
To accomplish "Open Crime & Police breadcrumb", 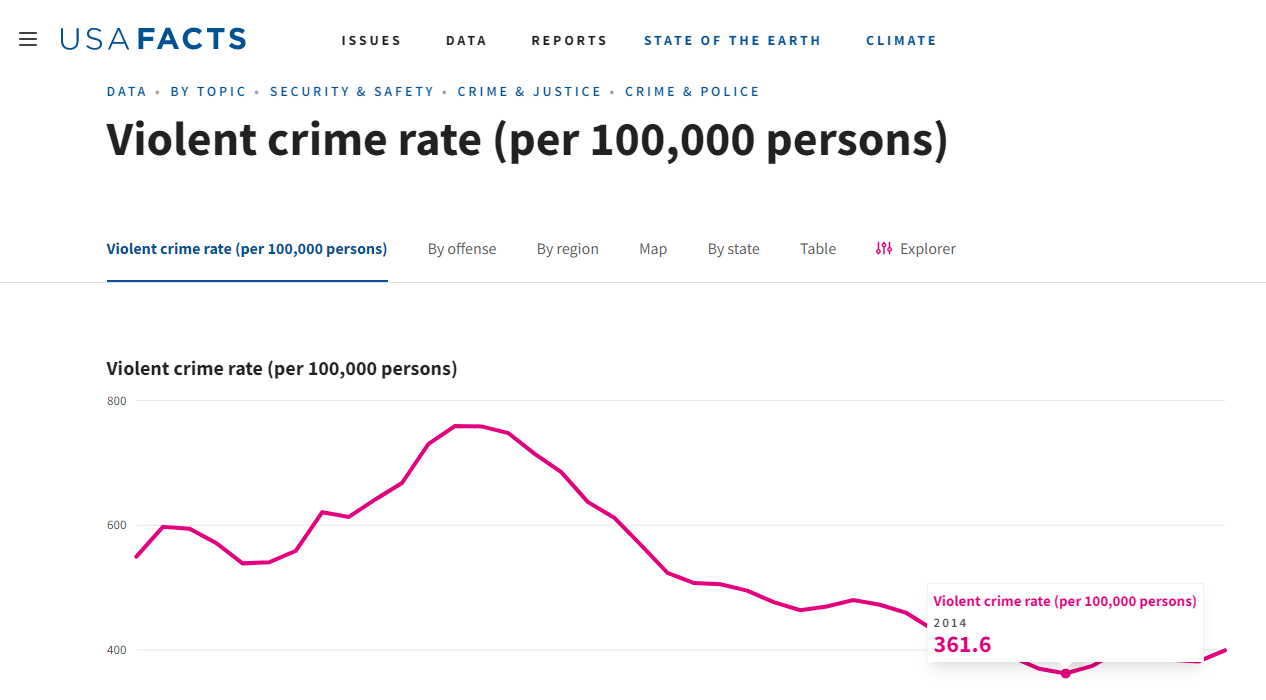I will click(692, 91).
